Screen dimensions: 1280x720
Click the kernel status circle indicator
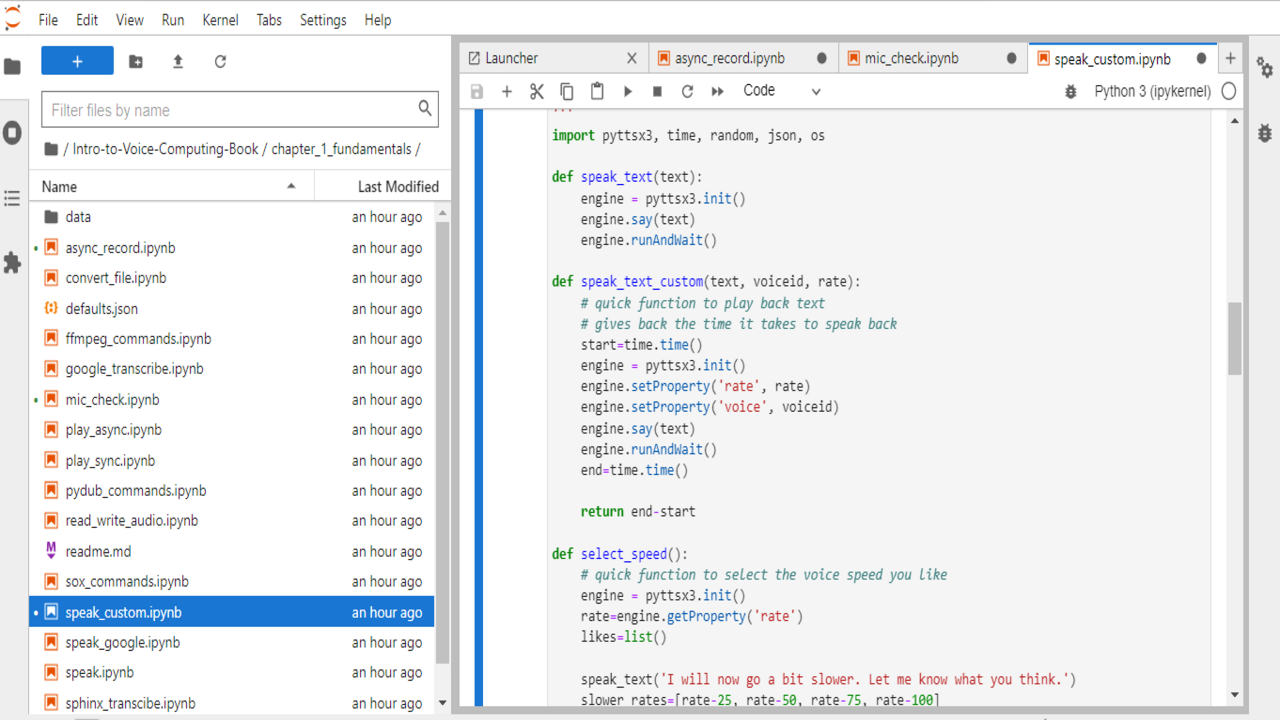coord(1229,91)
